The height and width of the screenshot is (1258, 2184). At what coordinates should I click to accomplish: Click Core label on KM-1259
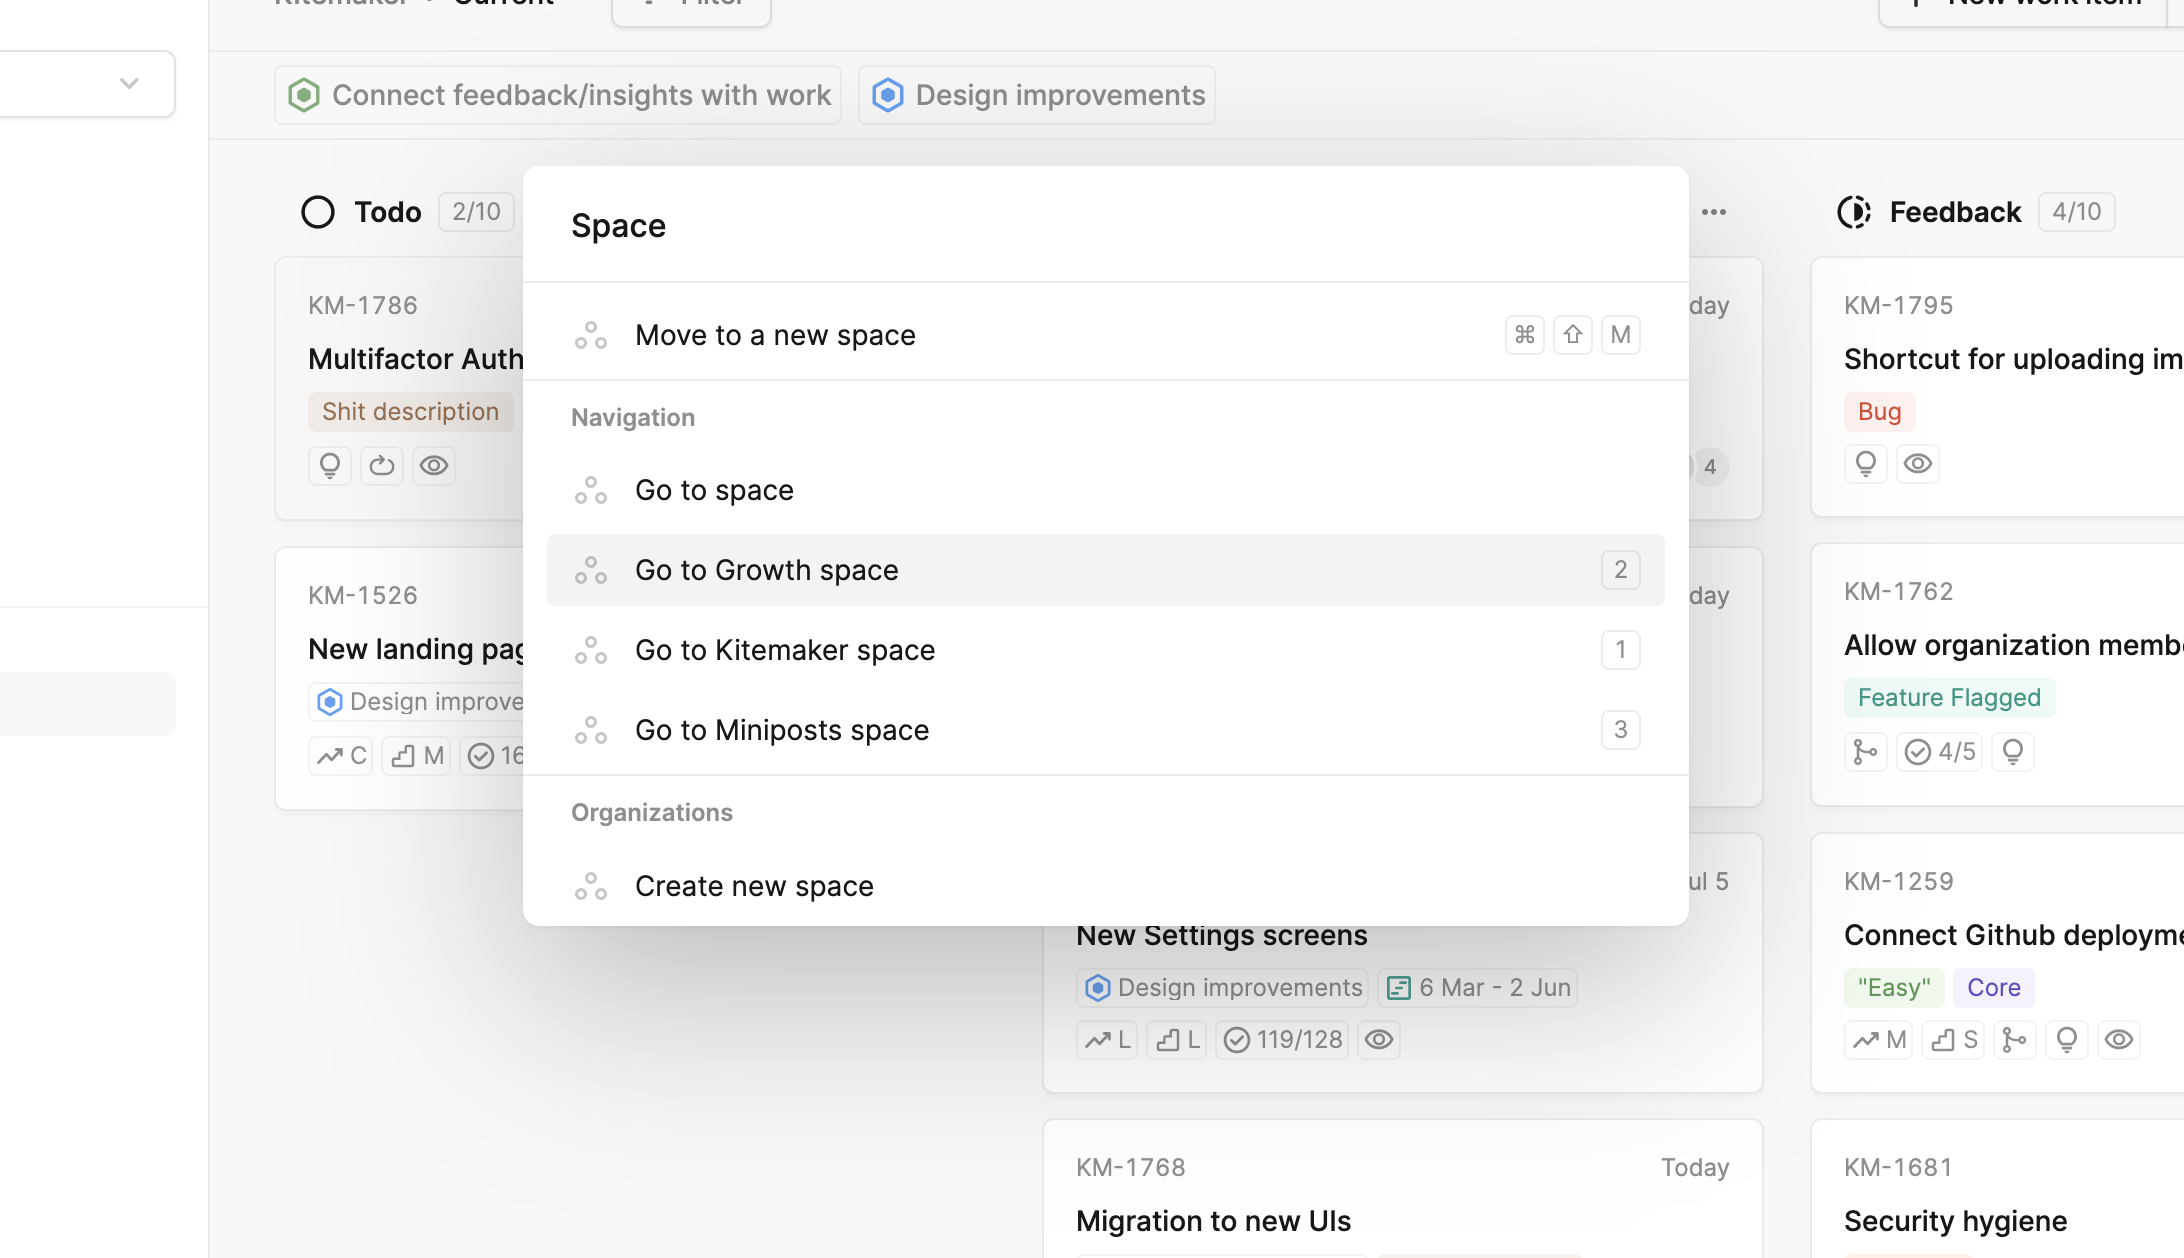[x=1994, y=988]
